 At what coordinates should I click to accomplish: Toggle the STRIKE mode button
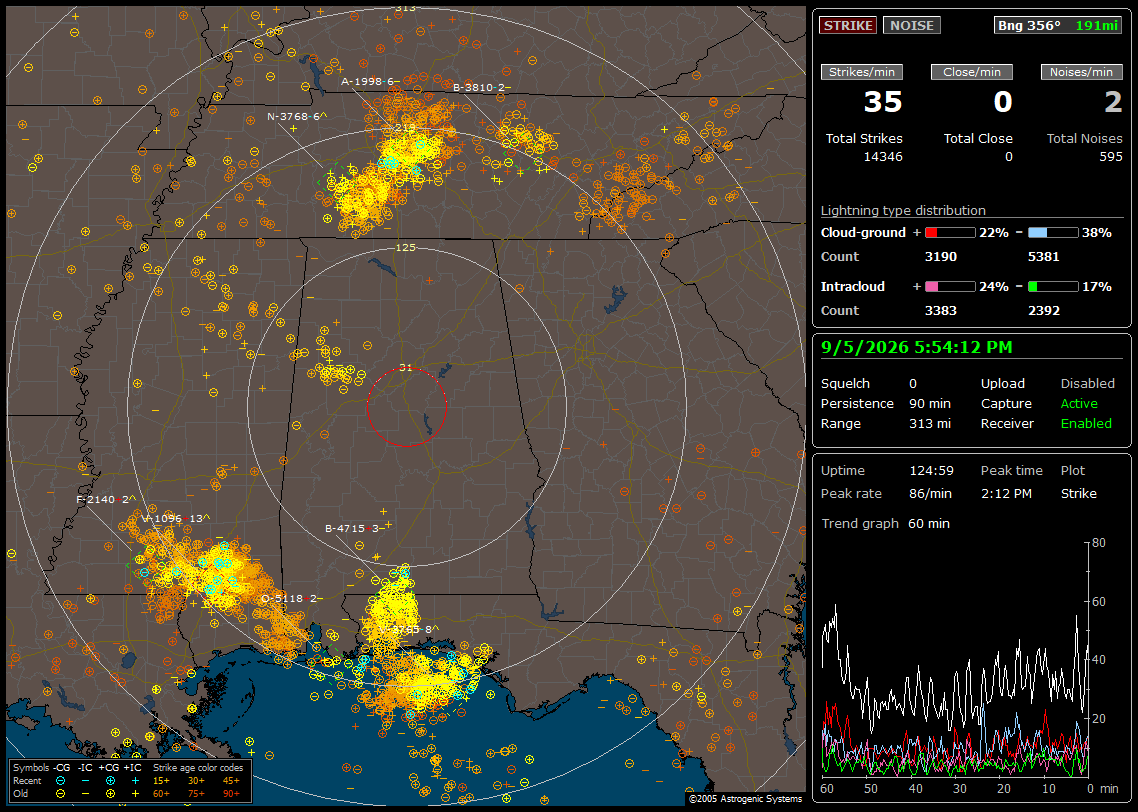pyautogui.click(x=848, y=25)
